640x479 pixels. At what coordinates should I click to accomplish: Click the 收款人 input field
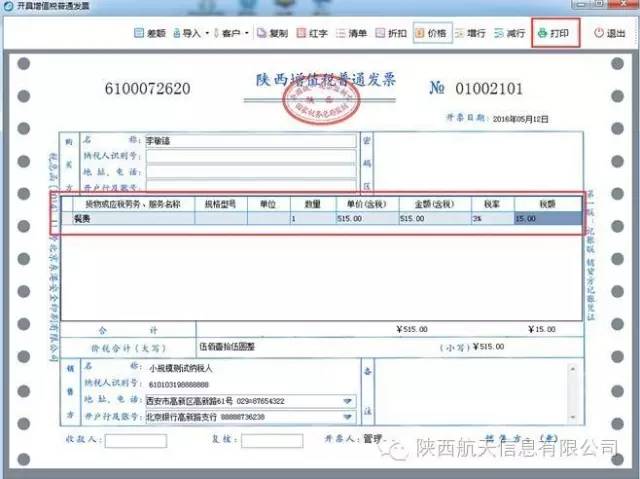coord(136,441)
